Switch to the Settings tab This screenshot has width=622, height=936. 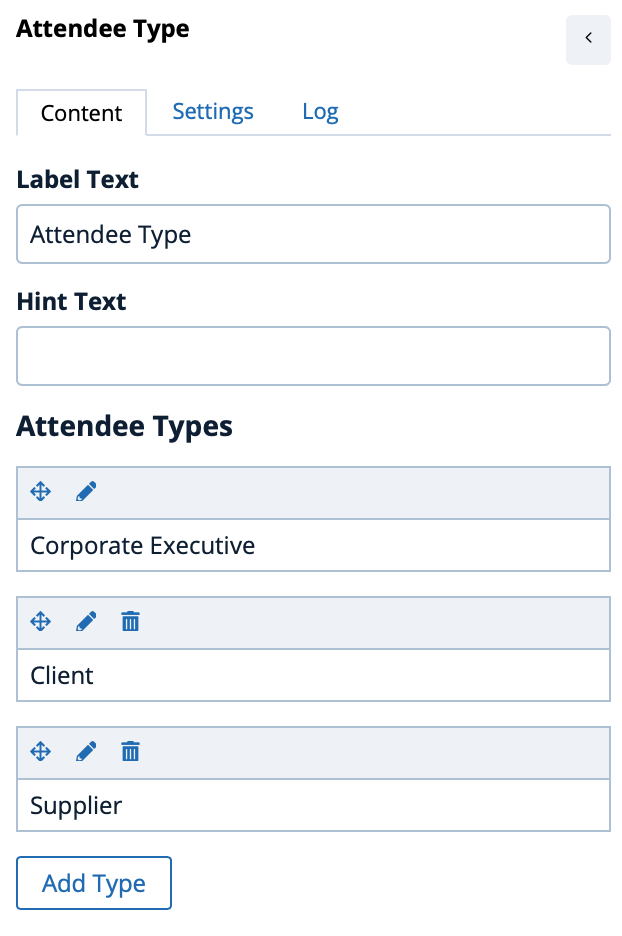pos(213,111)
